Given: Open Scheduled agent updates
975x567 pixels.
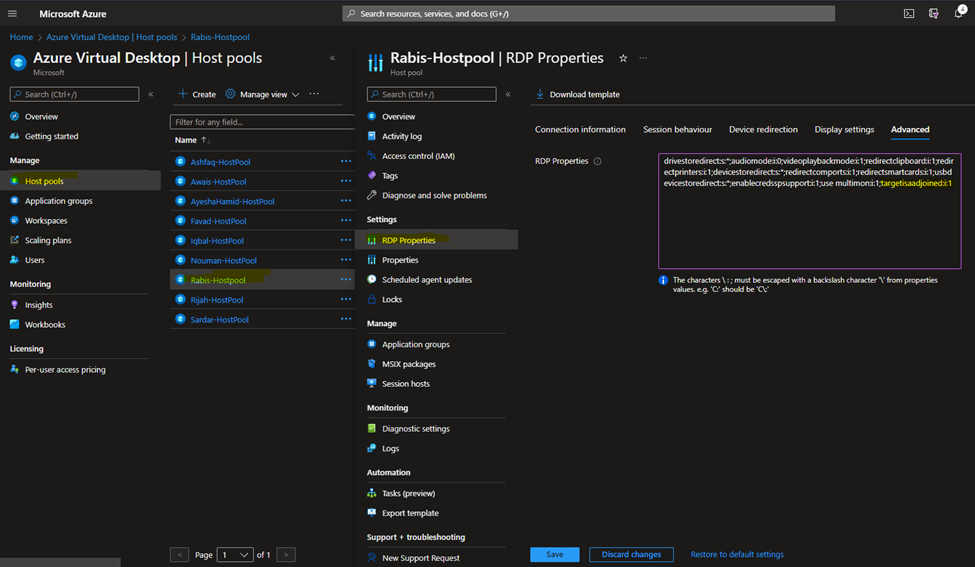Looking at the screenshot, I should (x=427, y=280).
